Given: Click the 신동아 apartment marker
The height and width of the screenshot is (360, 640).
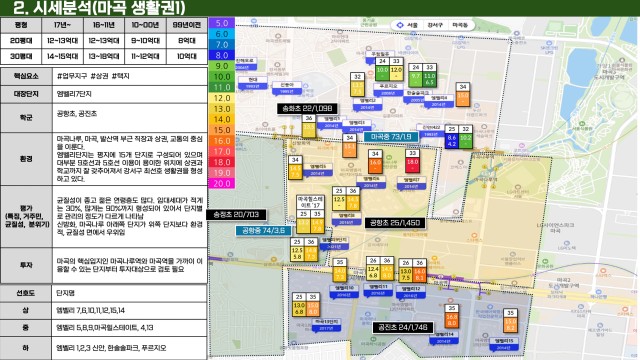Looking at the screenshot, I should coord(287,87).
